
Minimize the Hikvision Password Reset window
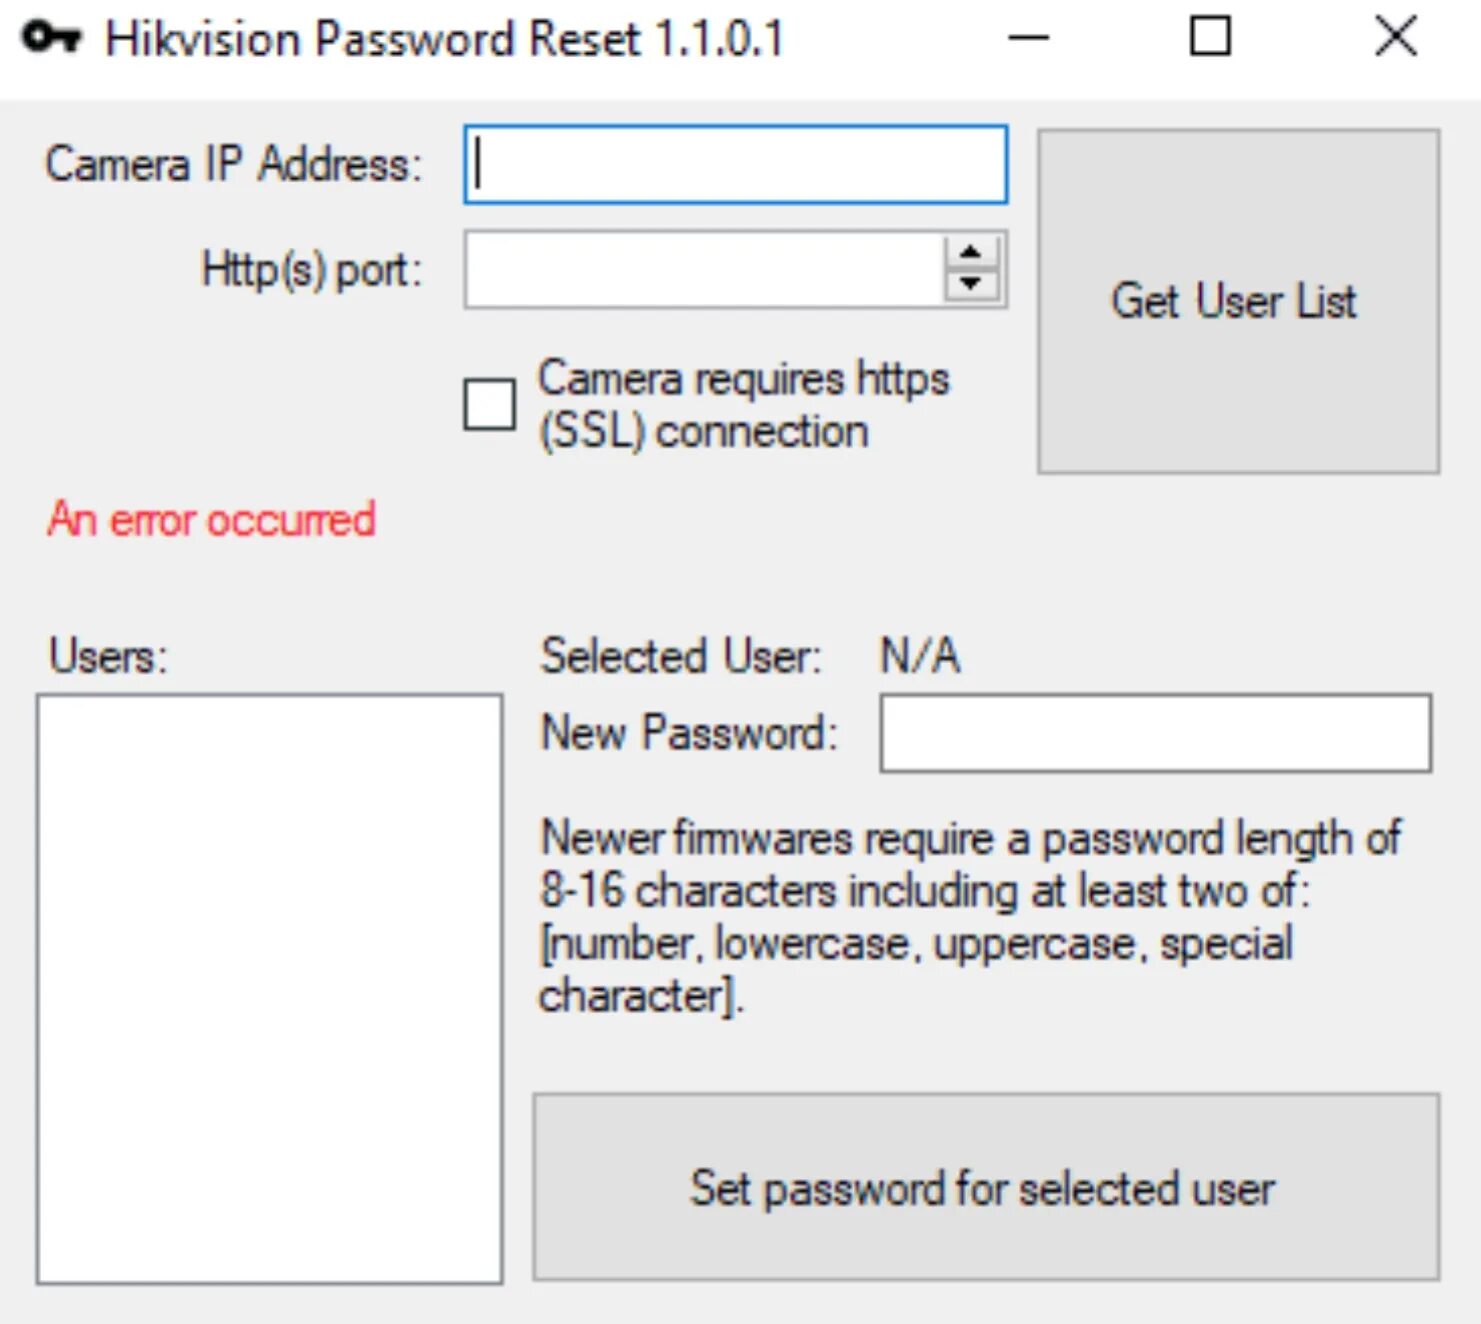coord(1028,38)
